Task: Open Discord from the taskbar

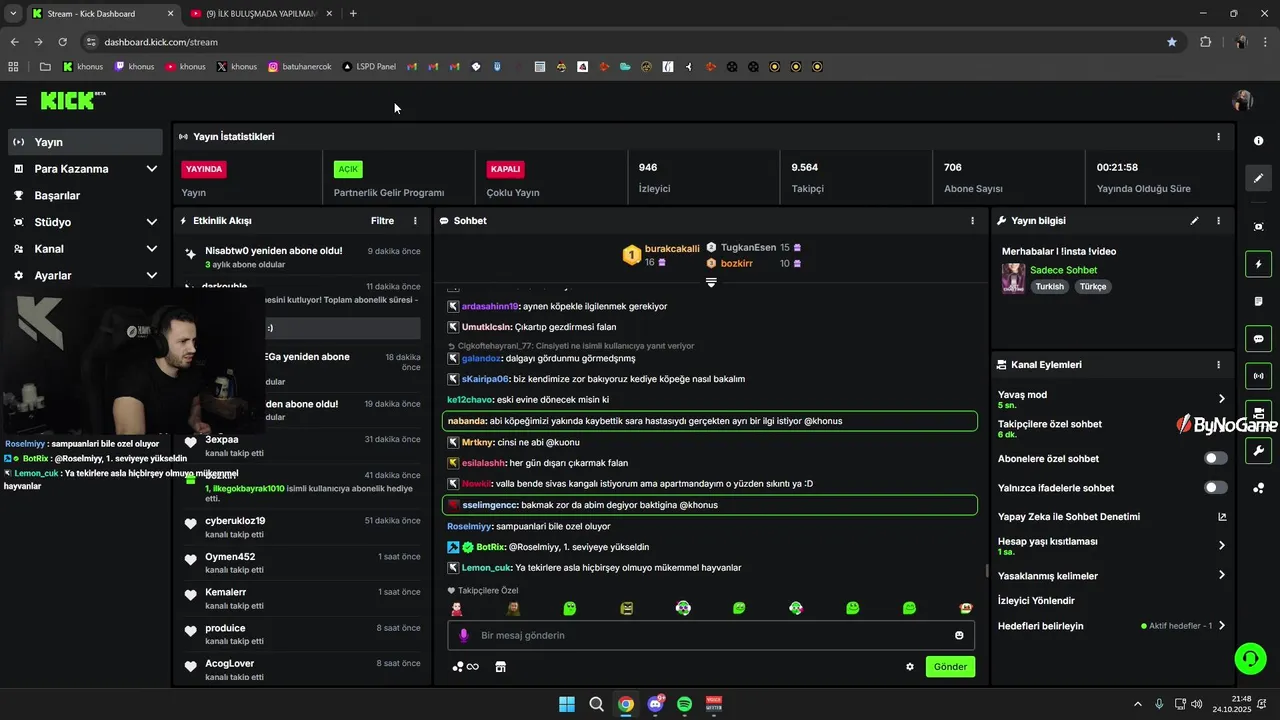Action: [x=655, y=704]
